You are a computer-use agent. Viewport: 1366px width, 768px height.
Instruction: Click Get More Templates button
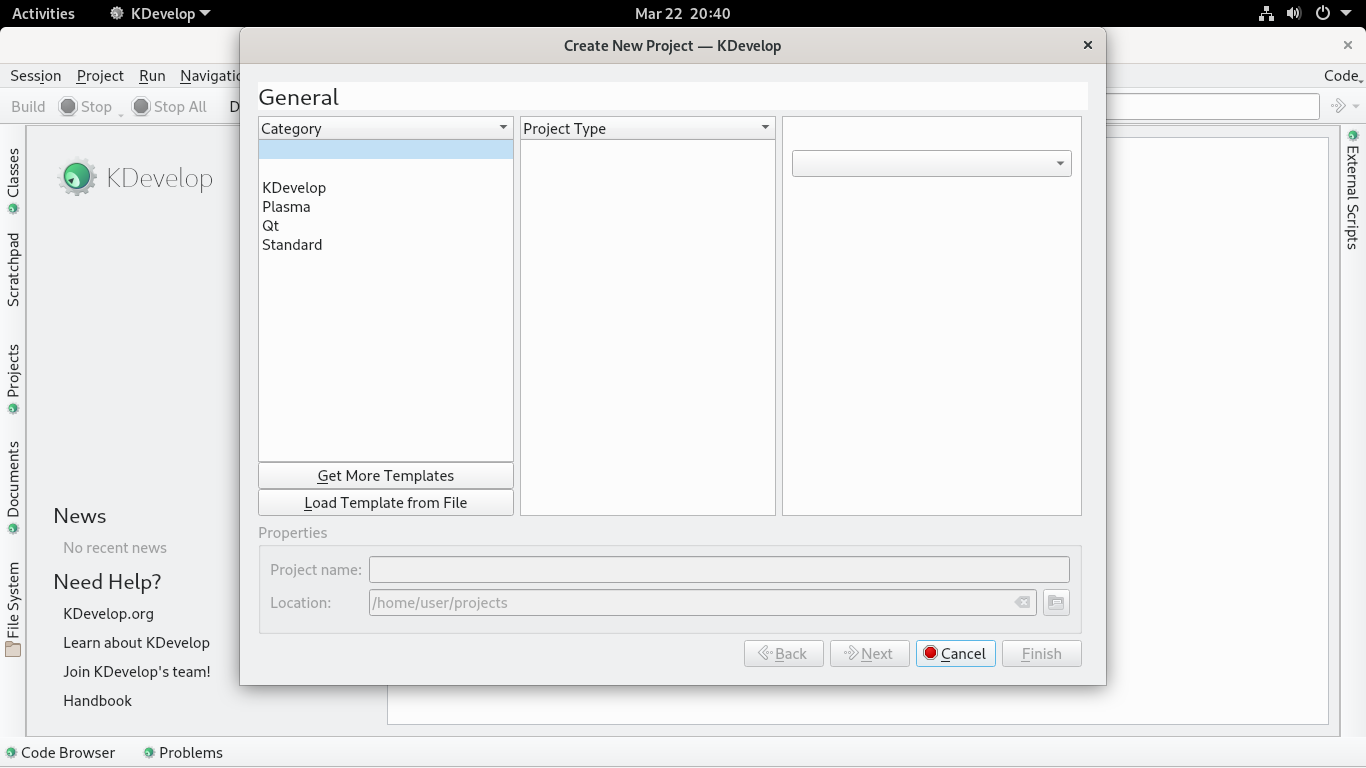(386, 476)
